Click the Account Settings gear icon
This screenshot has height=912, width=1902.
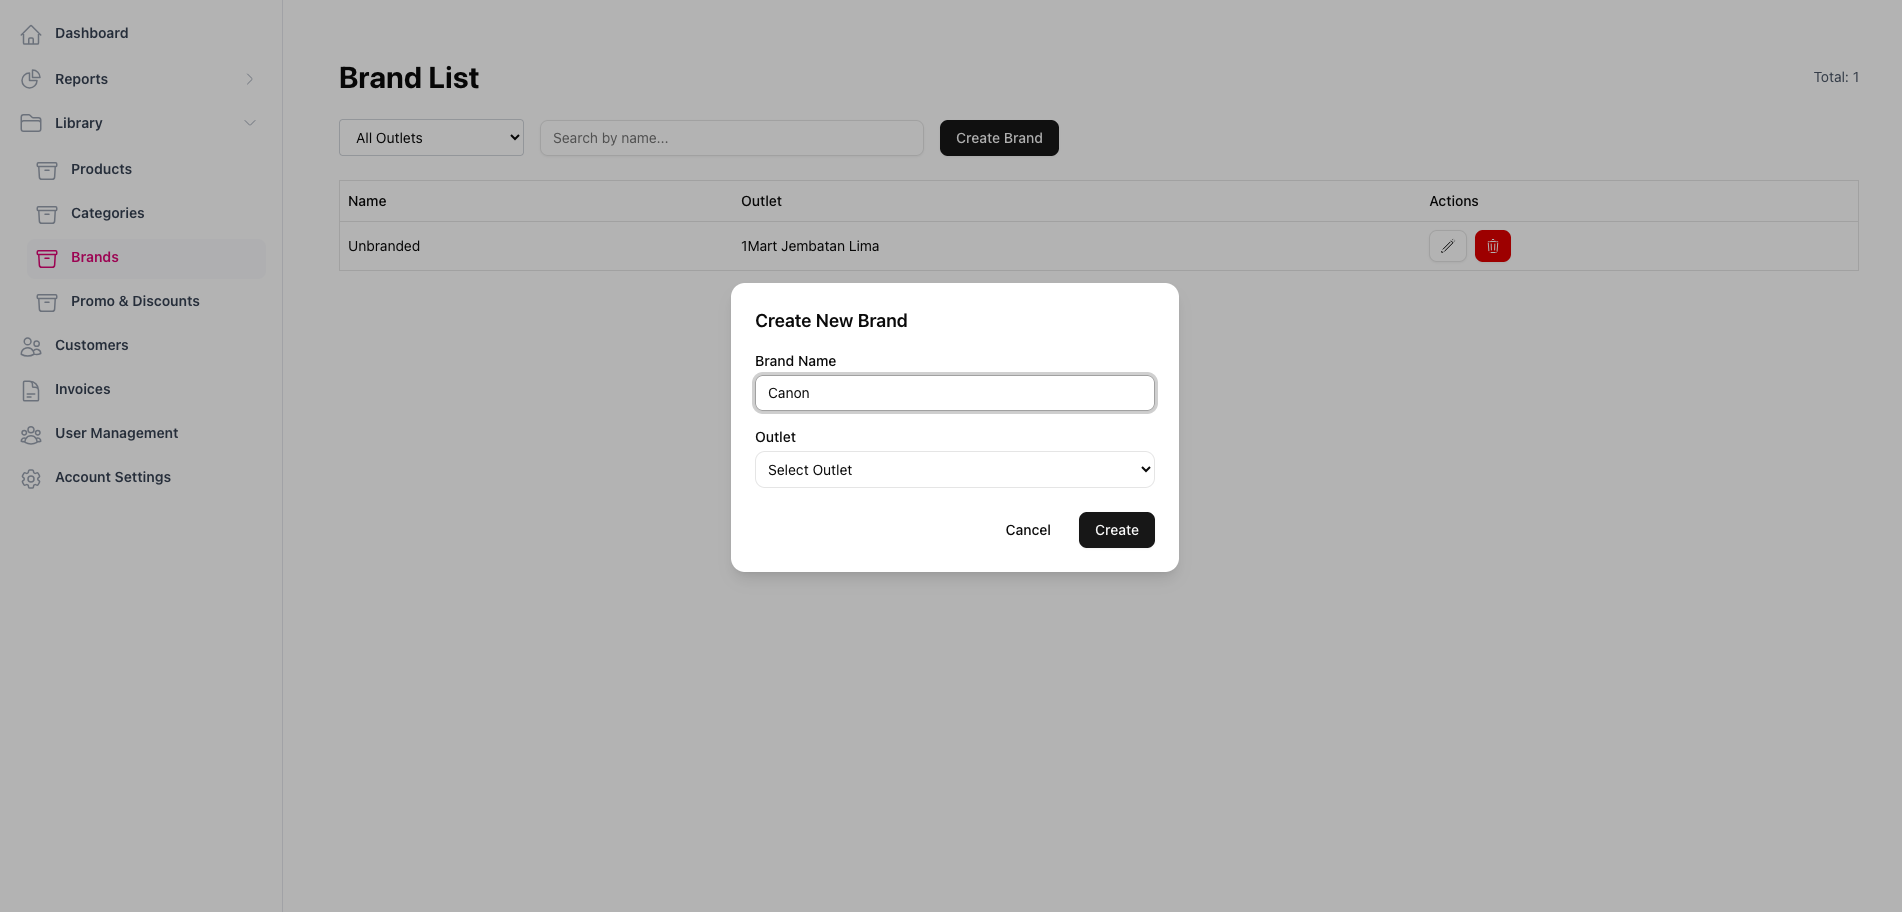click(x=31, y=478)
